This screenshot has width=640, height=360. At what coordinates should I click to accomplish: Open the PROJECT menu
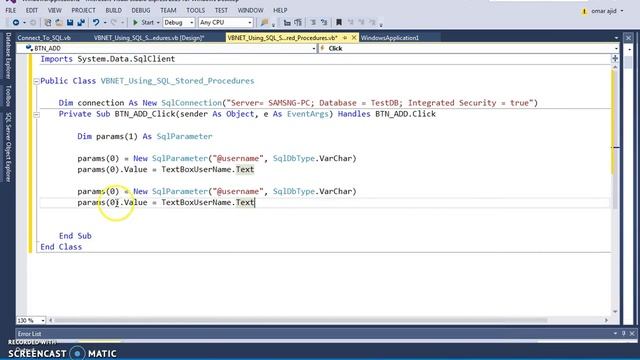(83, 10)
